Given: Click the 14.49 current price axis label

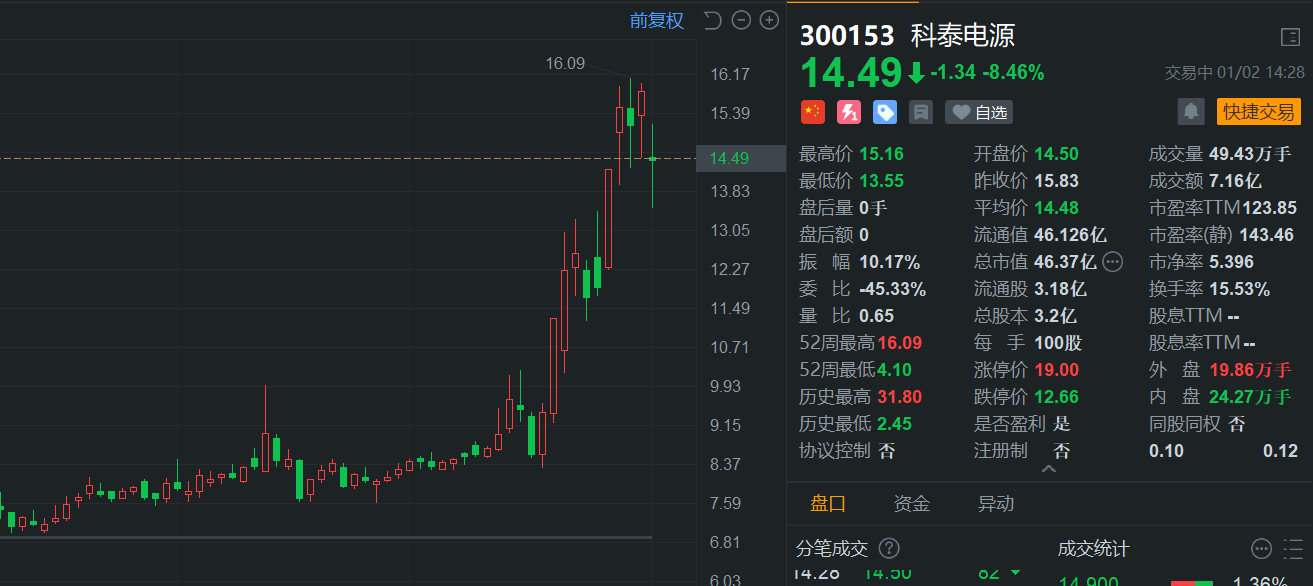Looking at the screenshot, I should click(729, 158).
